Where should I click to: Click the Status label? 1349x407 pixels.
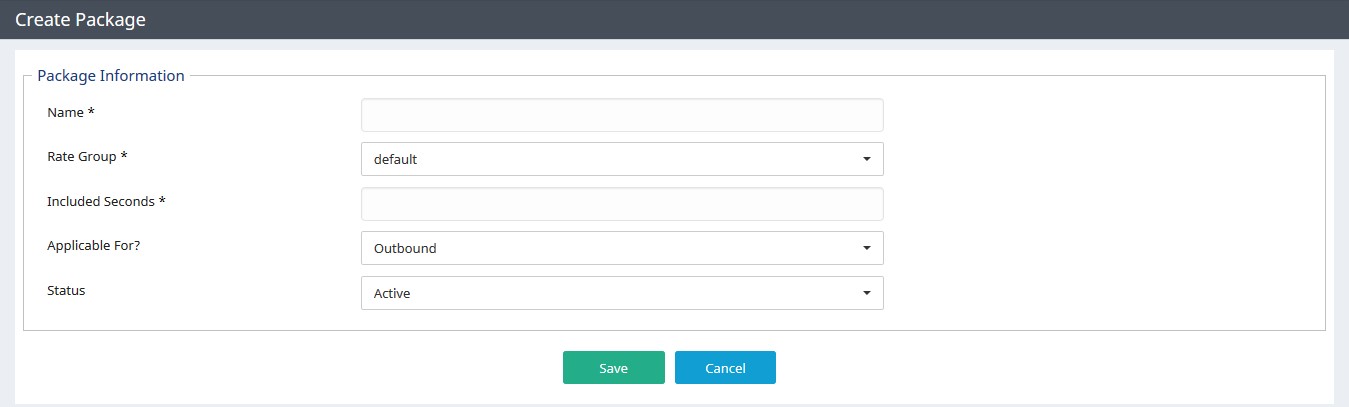point(66,290)
